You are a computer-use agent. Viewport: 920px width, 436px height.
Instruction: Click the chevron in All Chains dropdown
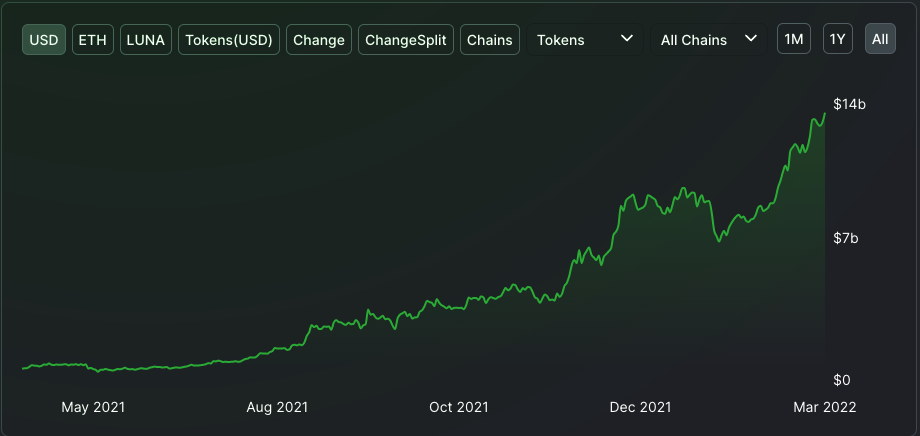pos(750,39)
